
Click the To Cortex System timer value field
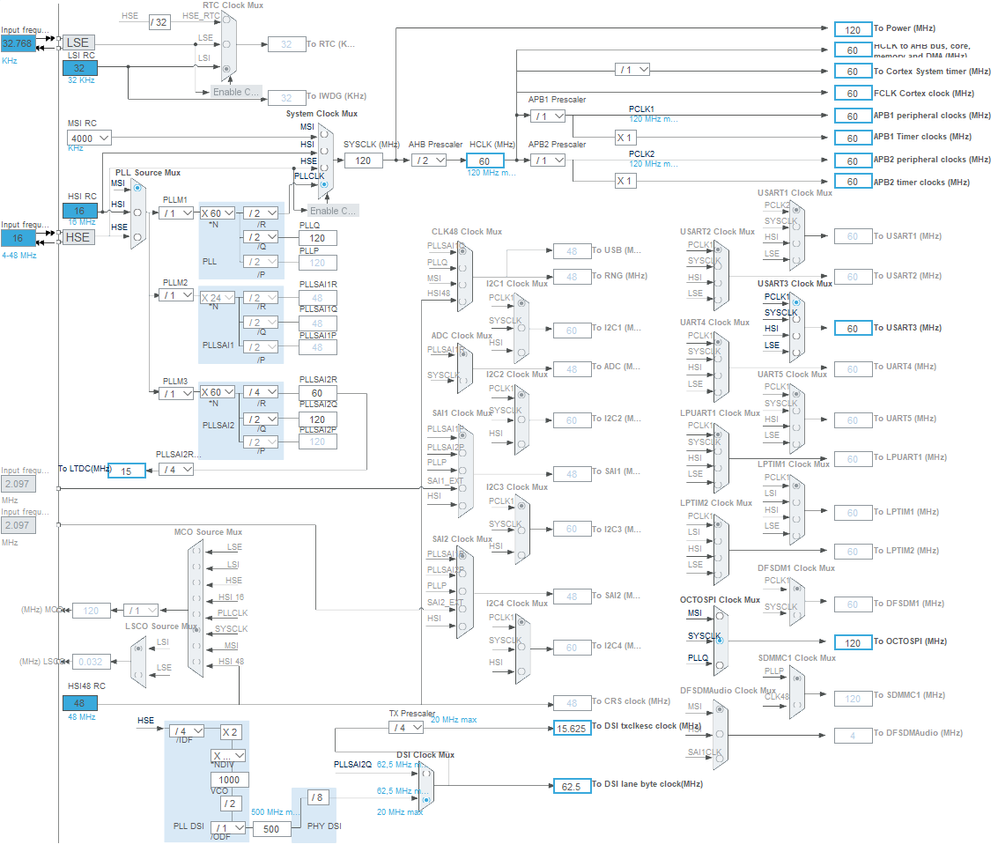pos(853,71)
